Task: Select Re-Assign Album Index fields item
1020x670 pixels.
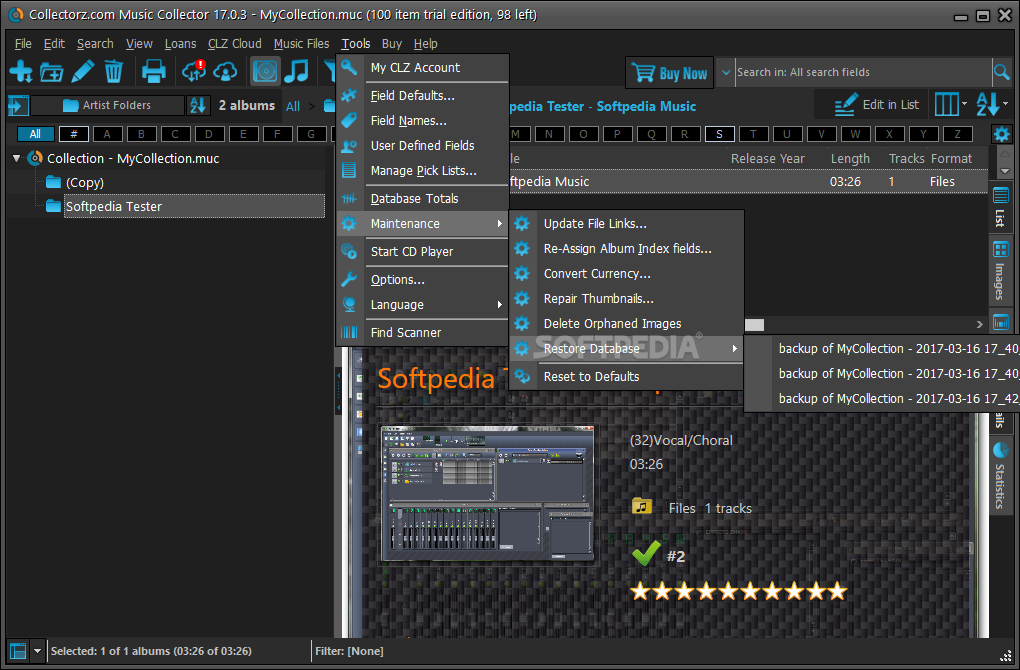Action: [626, 248]
